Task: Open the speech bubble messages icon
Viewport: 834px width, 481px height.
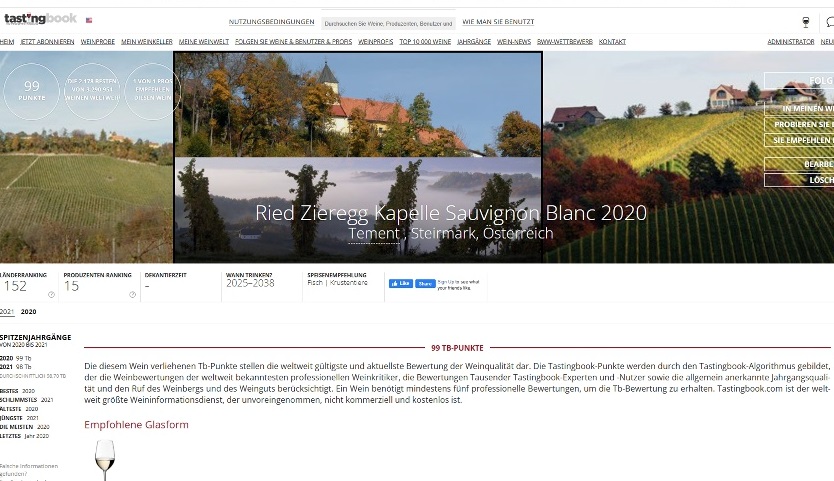Action: click(x=830, y=22)
